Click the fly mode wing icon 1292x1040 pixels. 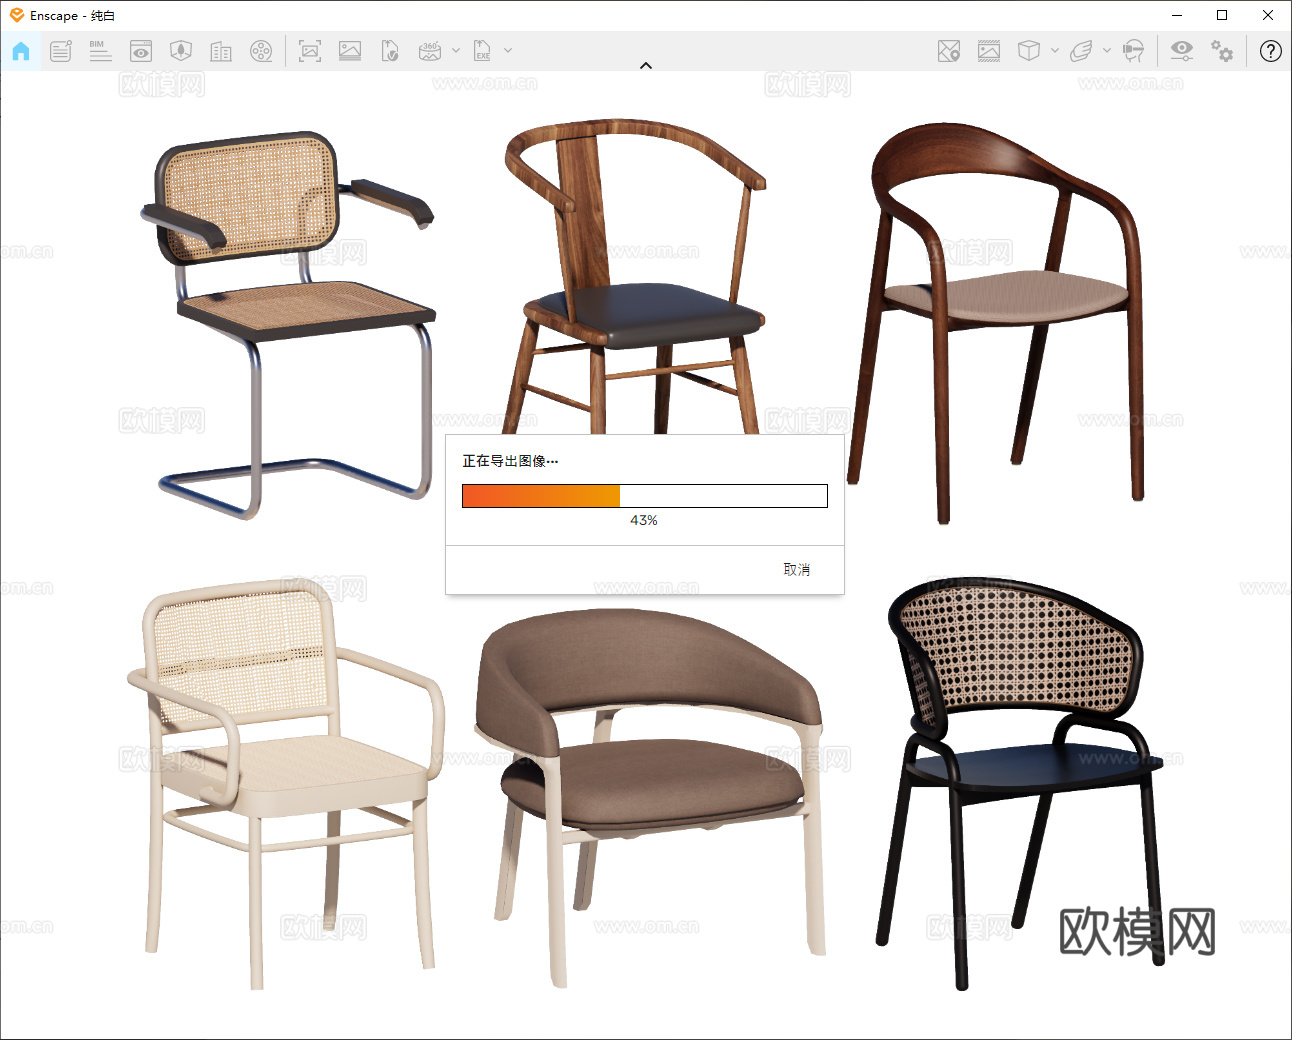coord(1081,51)
